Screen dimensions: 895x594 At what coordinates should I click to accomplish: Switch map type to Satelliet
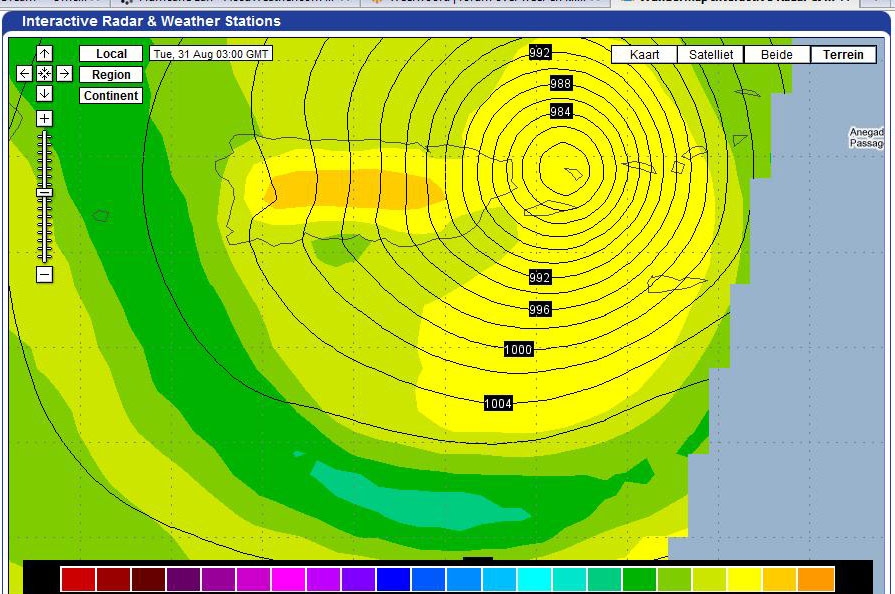(x=711, y=55)
